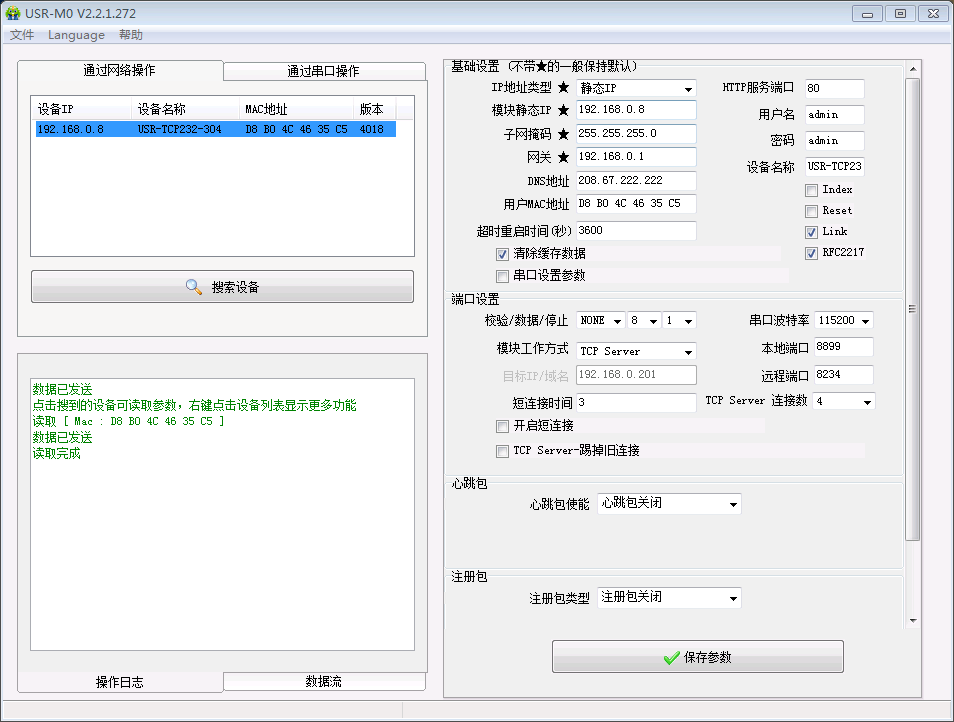This screenshot has width=954, height=722.
Task: Click the green checkmark icon on save button
Action: [x=671, y=657]
